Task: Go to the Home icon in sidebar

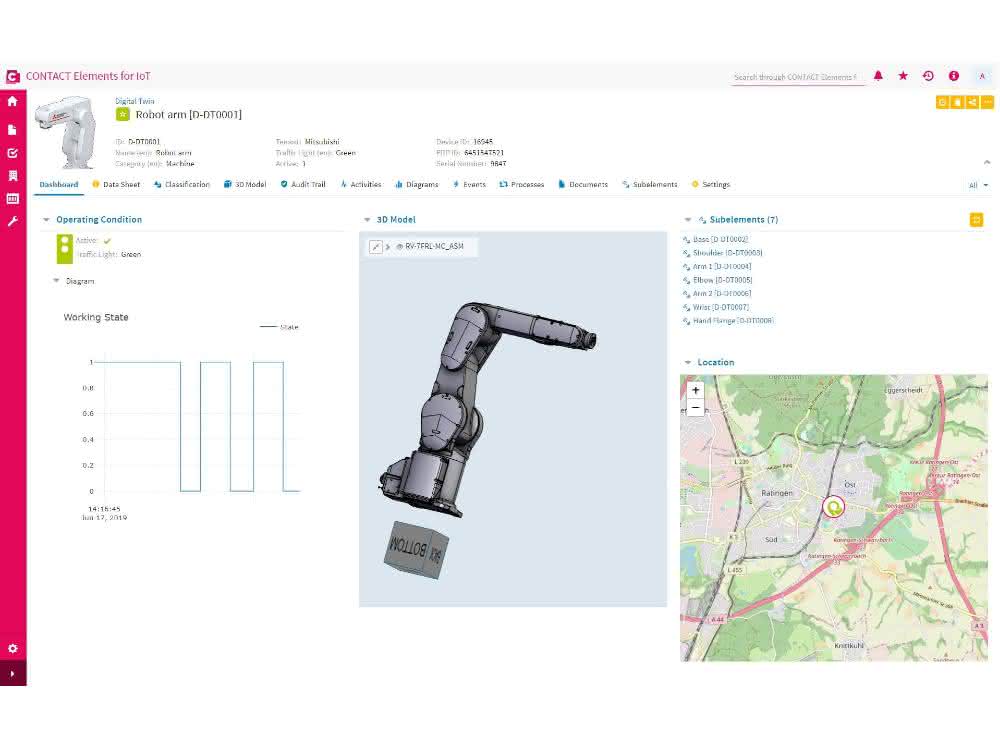Action: click(12, 101)
